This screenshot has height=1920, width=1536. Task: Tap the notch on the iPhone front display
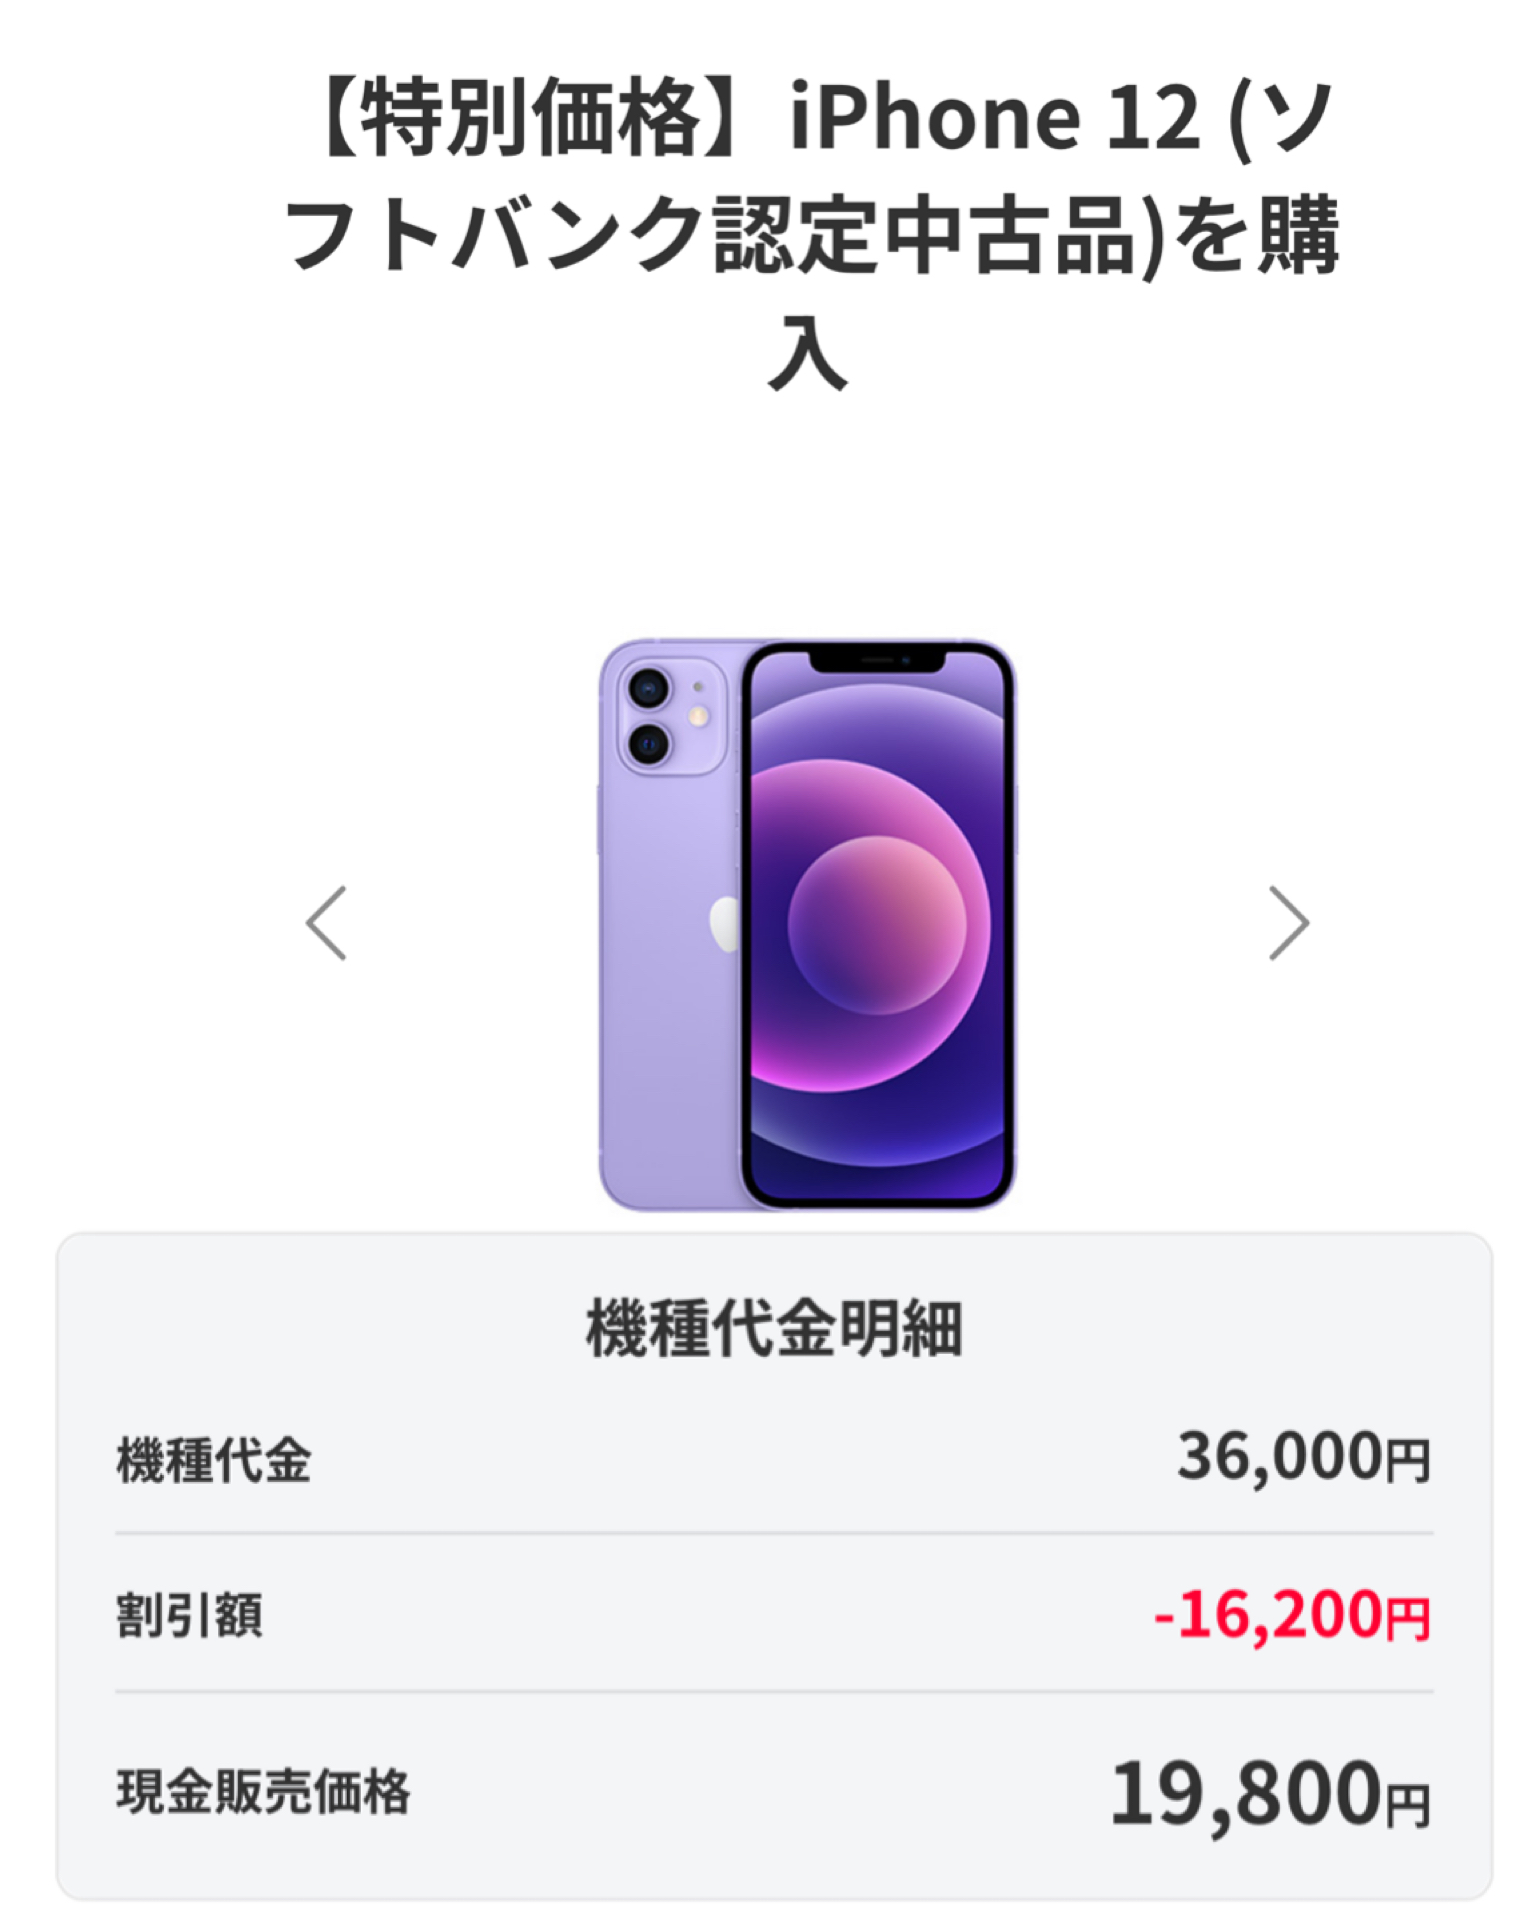tap(876, 660)
